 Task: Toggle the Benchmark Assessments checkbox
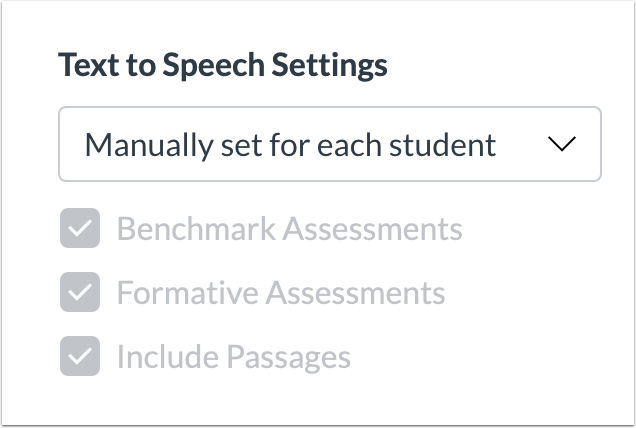coord(80,228)
